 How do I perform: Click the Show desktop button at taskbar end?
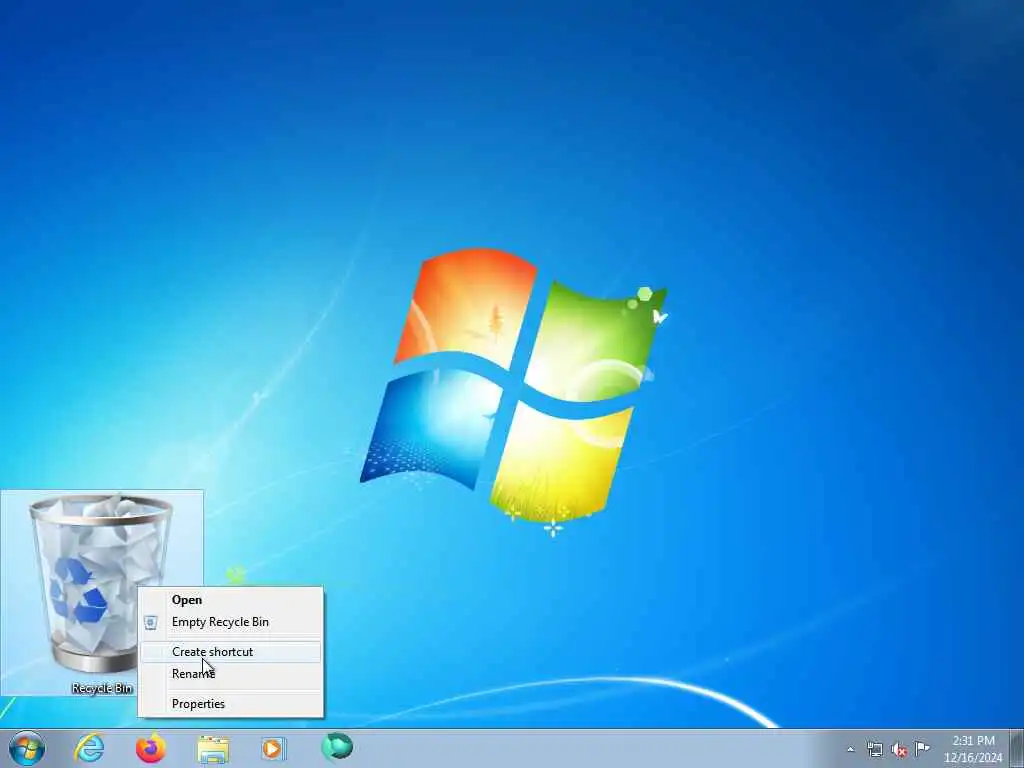click(1017, 748)
